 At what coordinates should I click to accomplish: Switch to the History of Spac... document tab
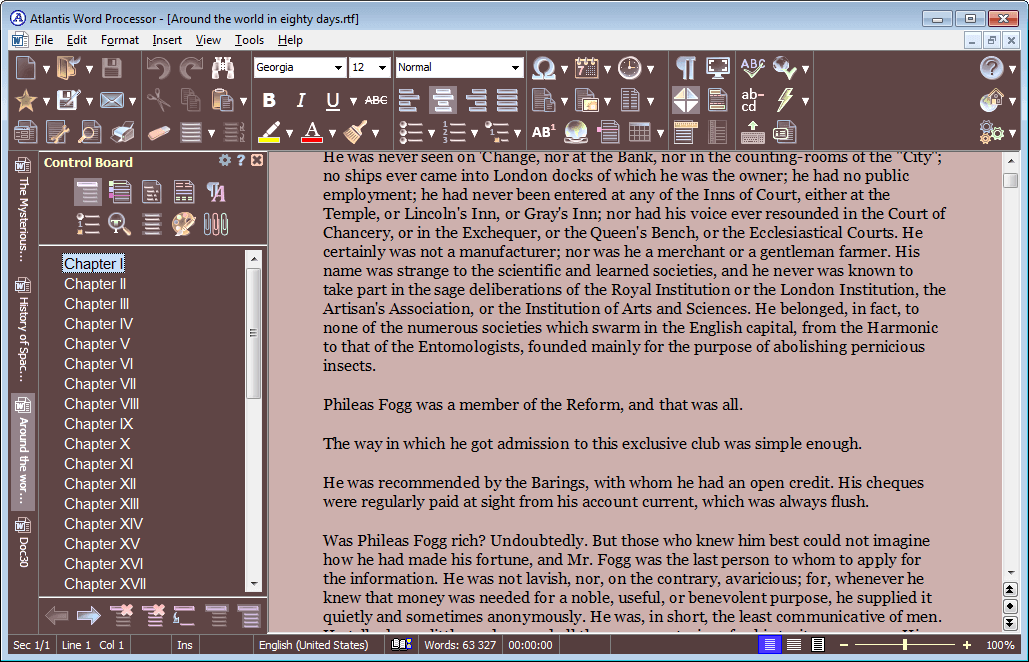point(23,331)
